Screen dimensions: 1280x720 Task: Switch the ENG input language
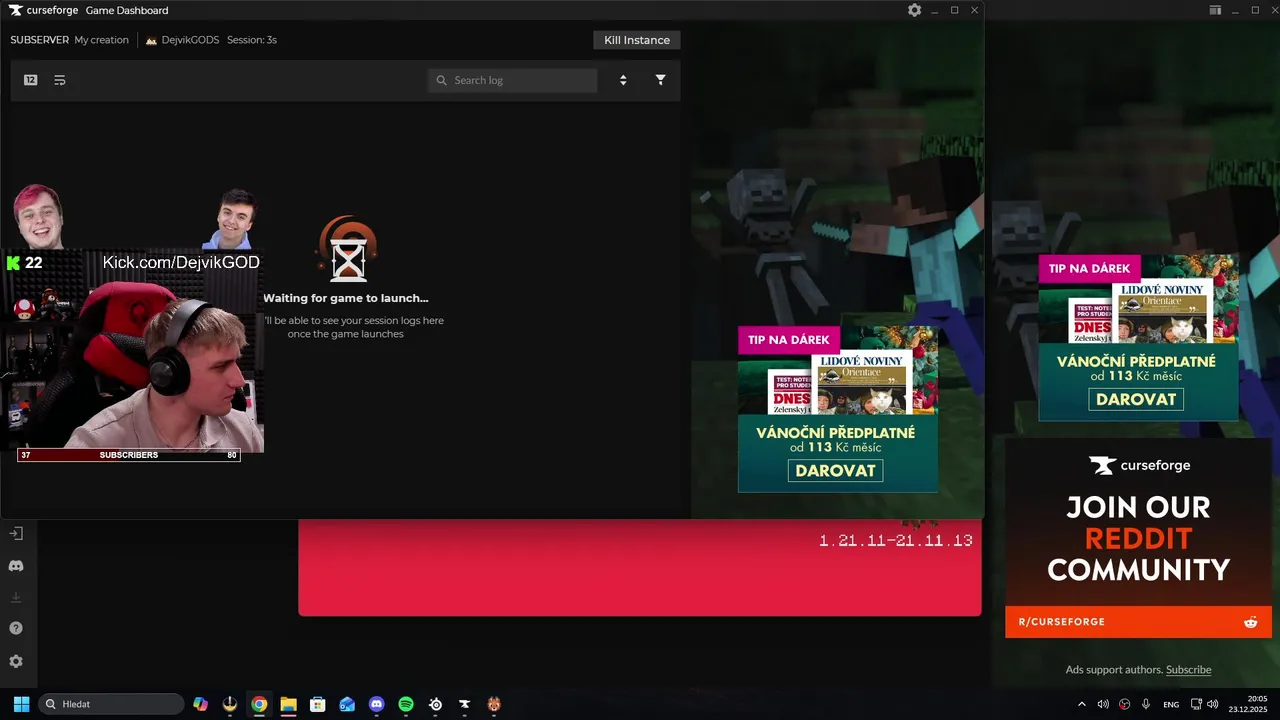1171,704
